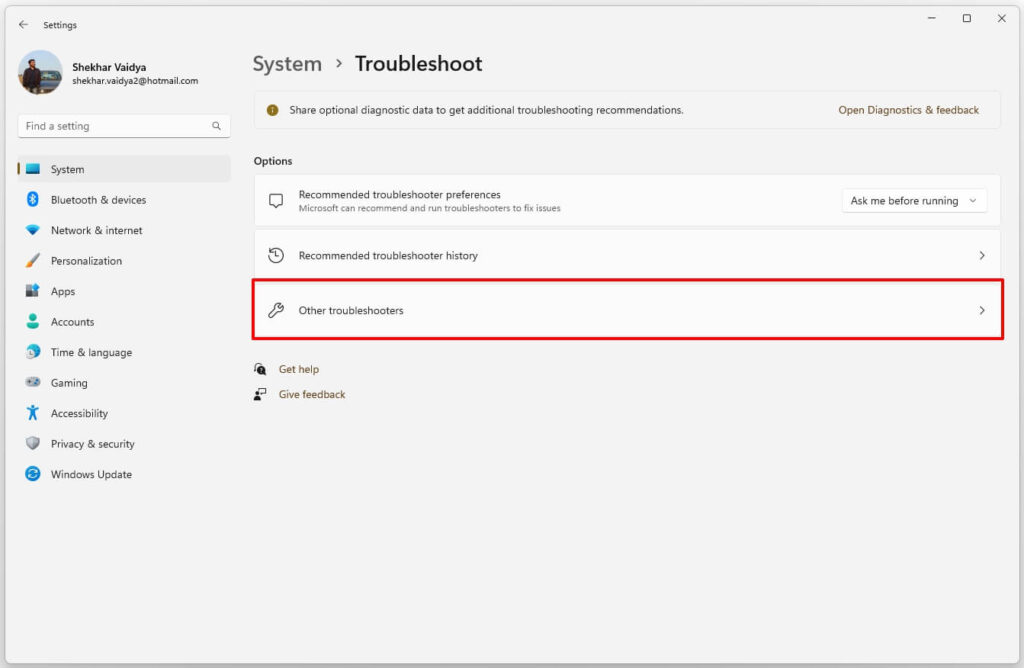The height and width of the screenshot is (668, 1024).
Task: Click the Get help link
Action: (300, 369)
